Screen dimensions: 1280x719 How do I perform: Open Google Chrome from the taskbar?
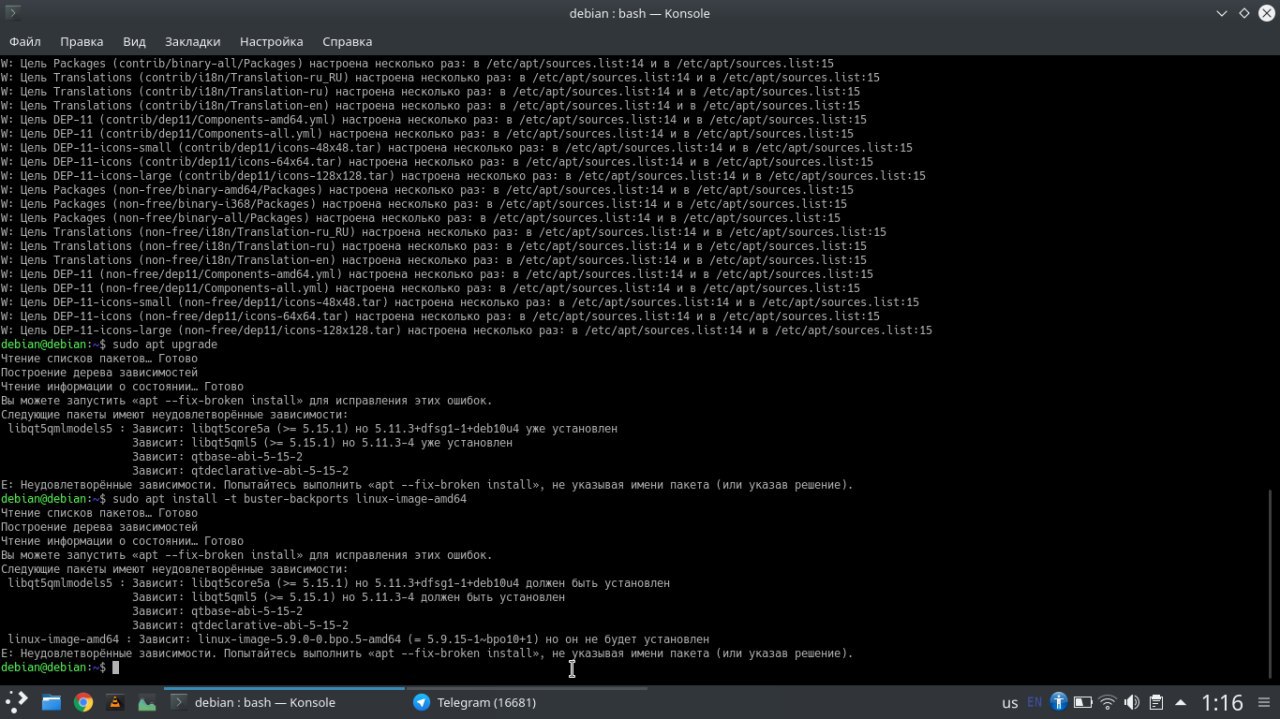pos(83,702)
